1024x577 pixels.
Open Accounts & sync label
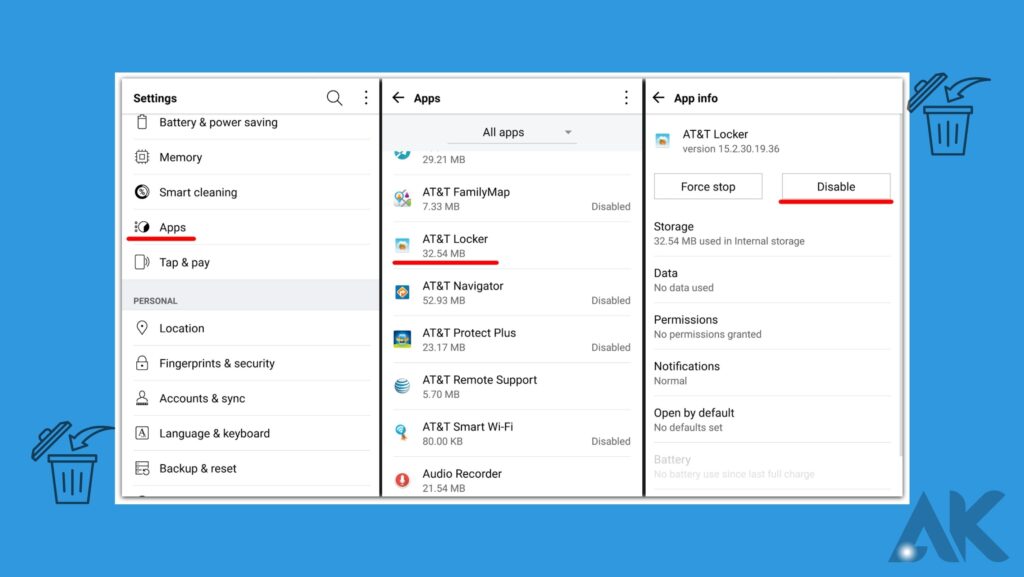pyautogui.click(x=202, y=399)
